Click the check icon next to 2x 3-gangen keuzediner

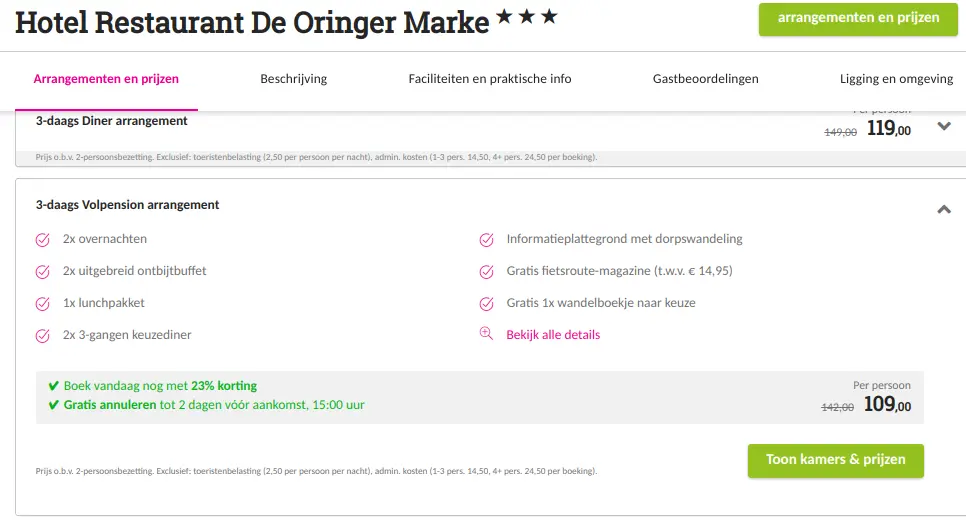(43, 336)
